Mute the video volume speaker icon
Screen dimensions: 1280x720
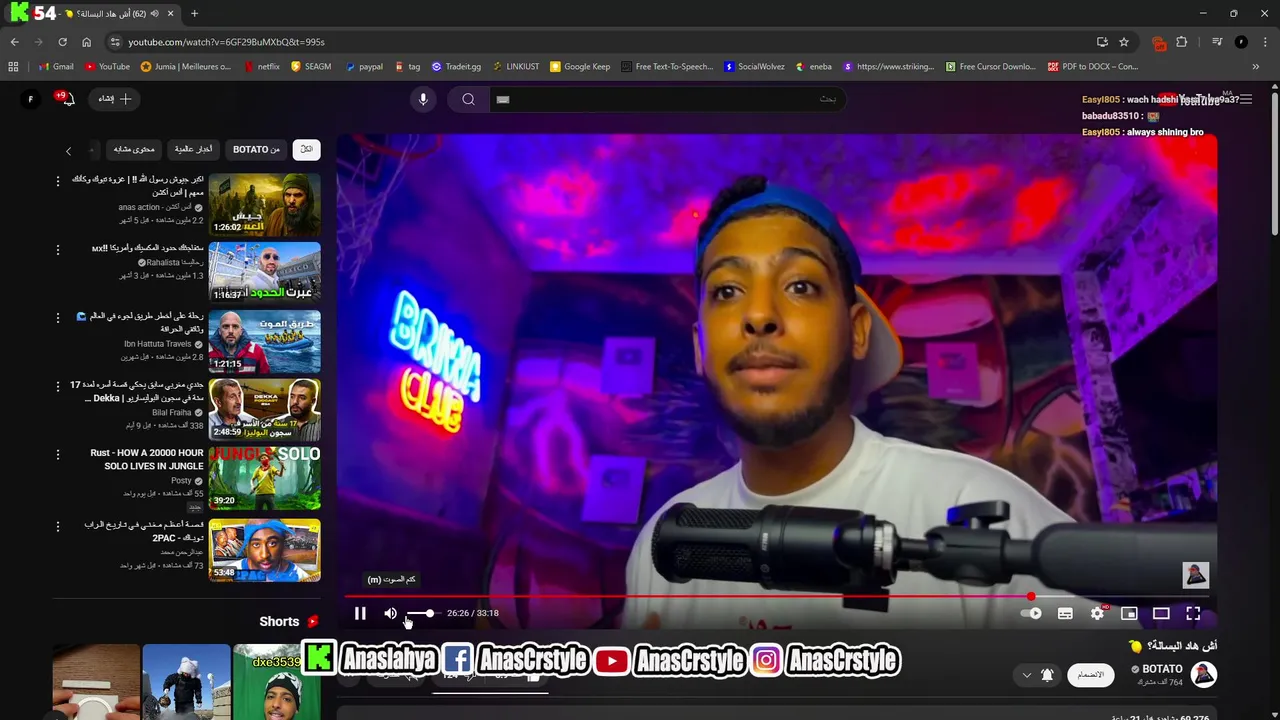[x=390, y=613]
